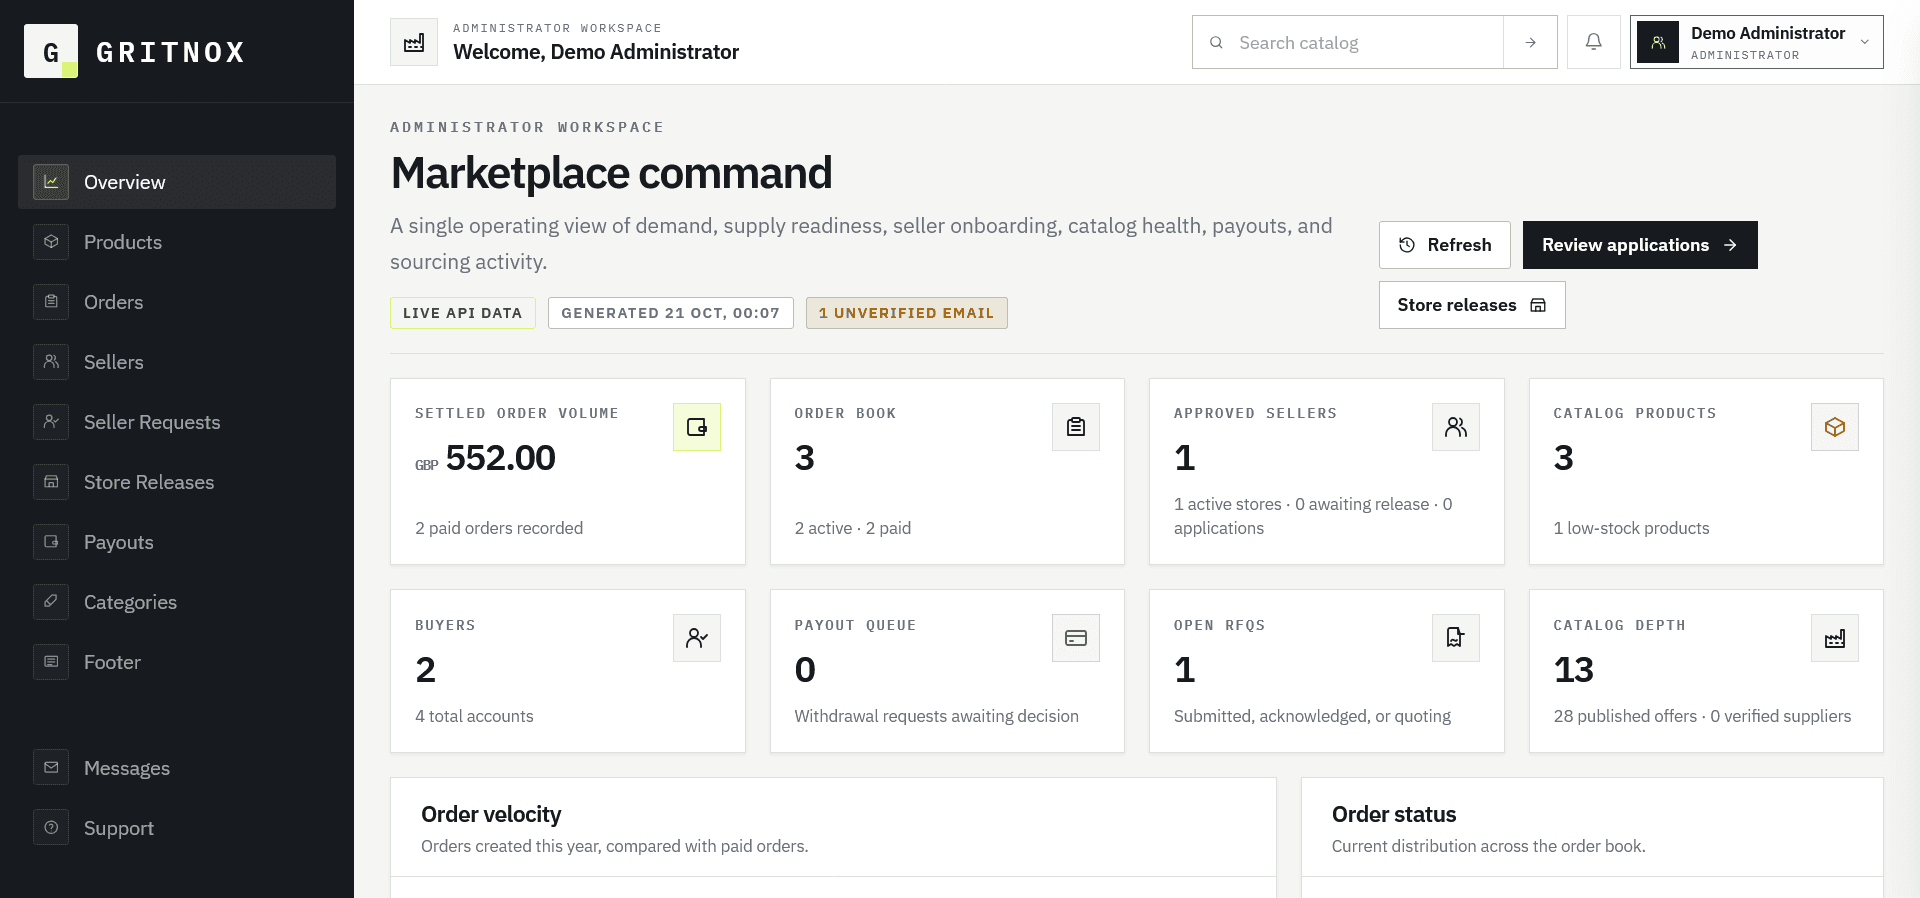Image resolution: width=1920 pixels, height=898 pixels.
Task: Click "1 low-stock products" text
Action: tap(1632, 528)
